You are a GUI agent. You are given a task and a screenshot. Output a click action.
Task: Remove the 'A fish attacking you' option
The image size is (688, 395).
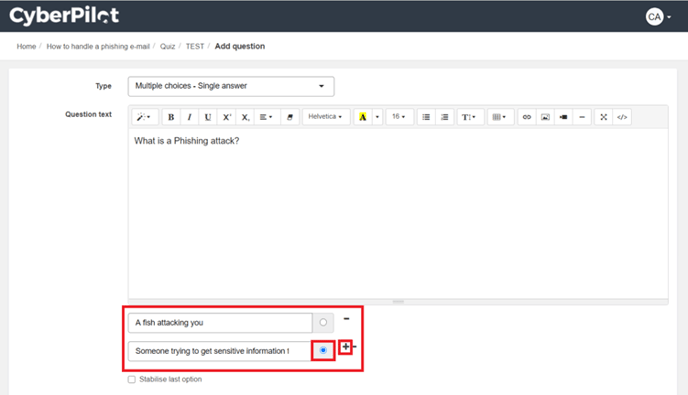point(347,319)
